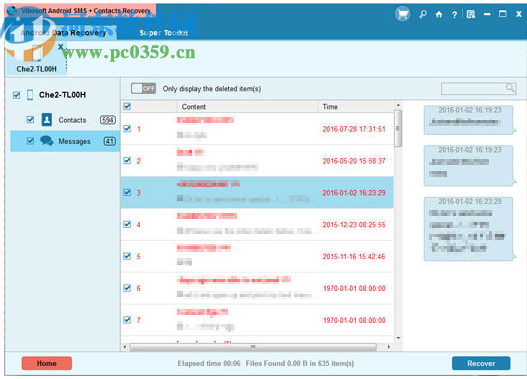Click the horizontal scroll right arrow
Viewport: 527px width, 379px height.
[x=389, y=347]
